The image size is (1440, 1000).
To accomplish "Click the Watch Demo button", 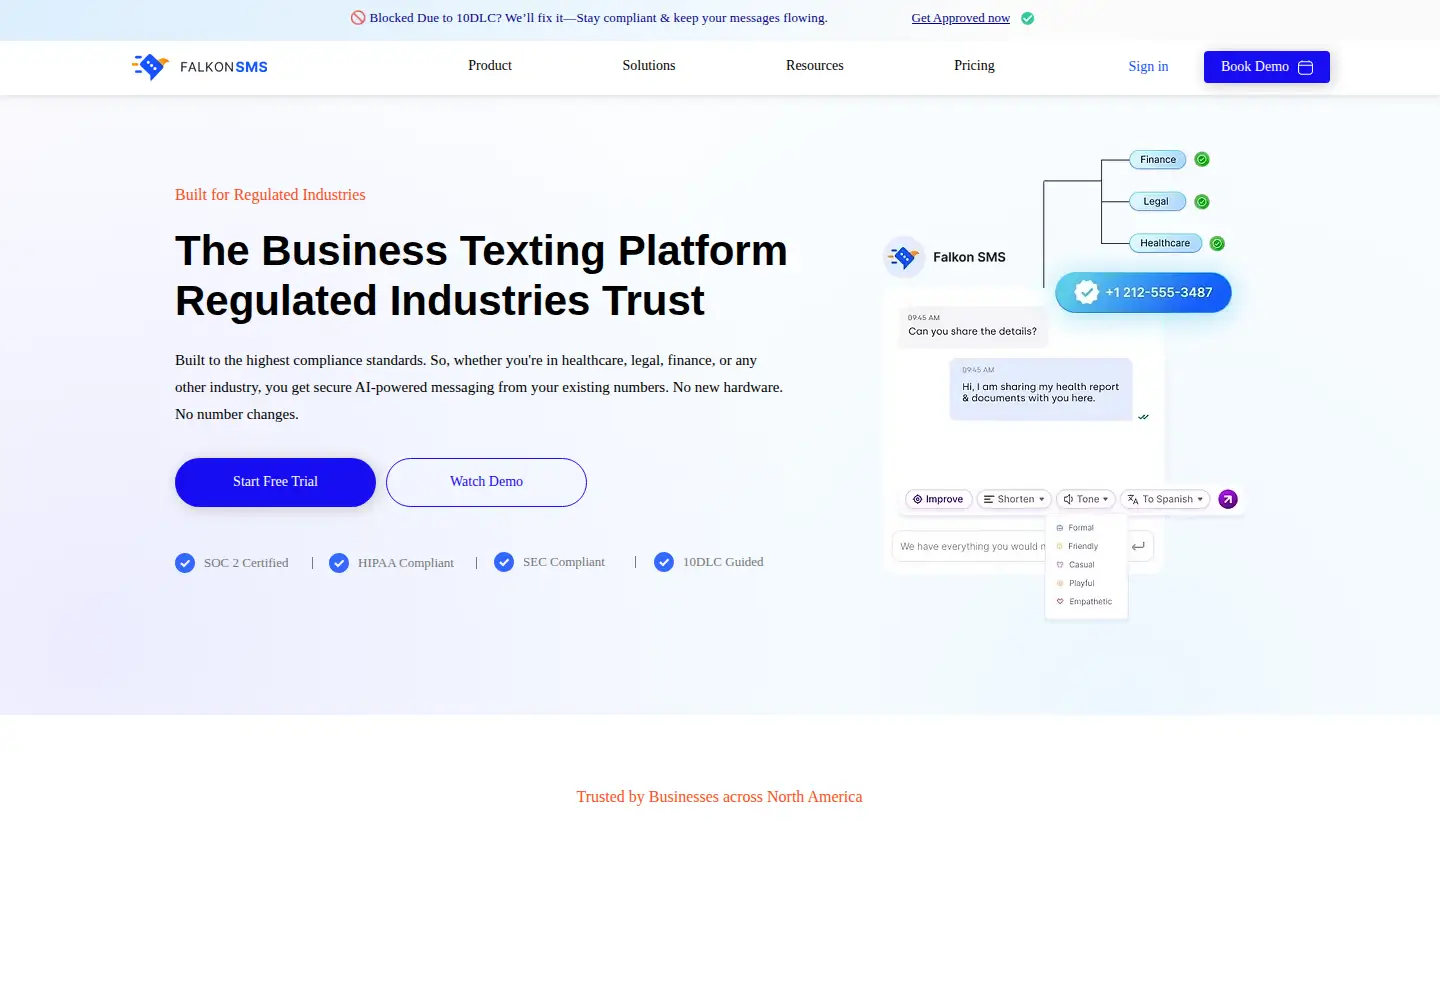I will [486, 482].
